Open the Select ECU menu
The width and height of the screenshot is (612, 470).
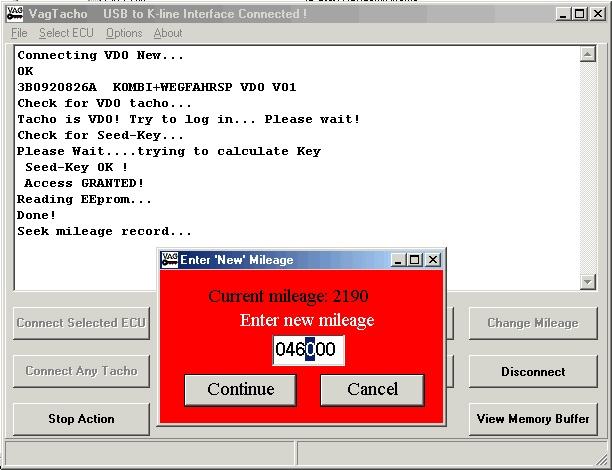(66, 33)
